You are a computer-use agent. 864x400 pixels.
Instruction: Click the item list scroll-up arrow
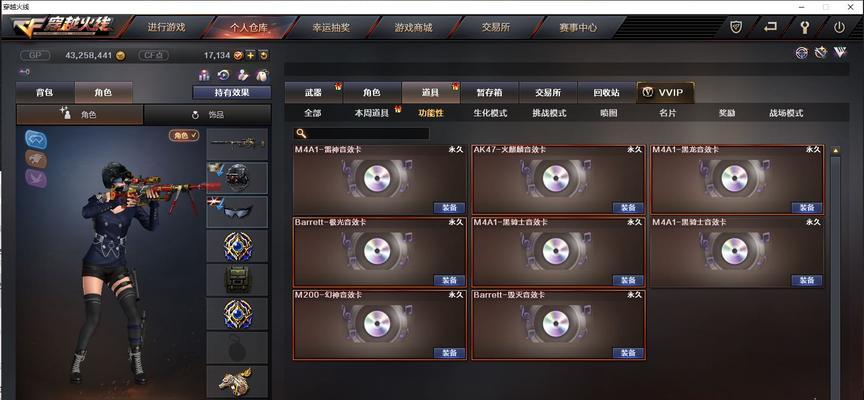(x=835, y=150)
